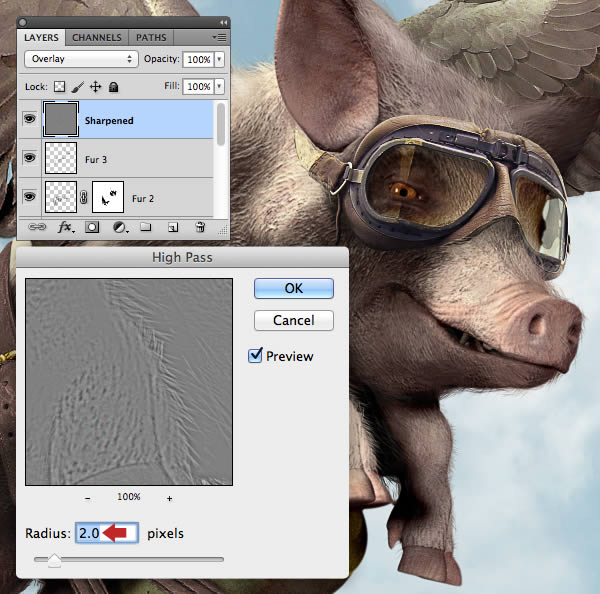Toggle lock image pixels brush icon
This screenshot has width=600, height=594.
point(77,87)
